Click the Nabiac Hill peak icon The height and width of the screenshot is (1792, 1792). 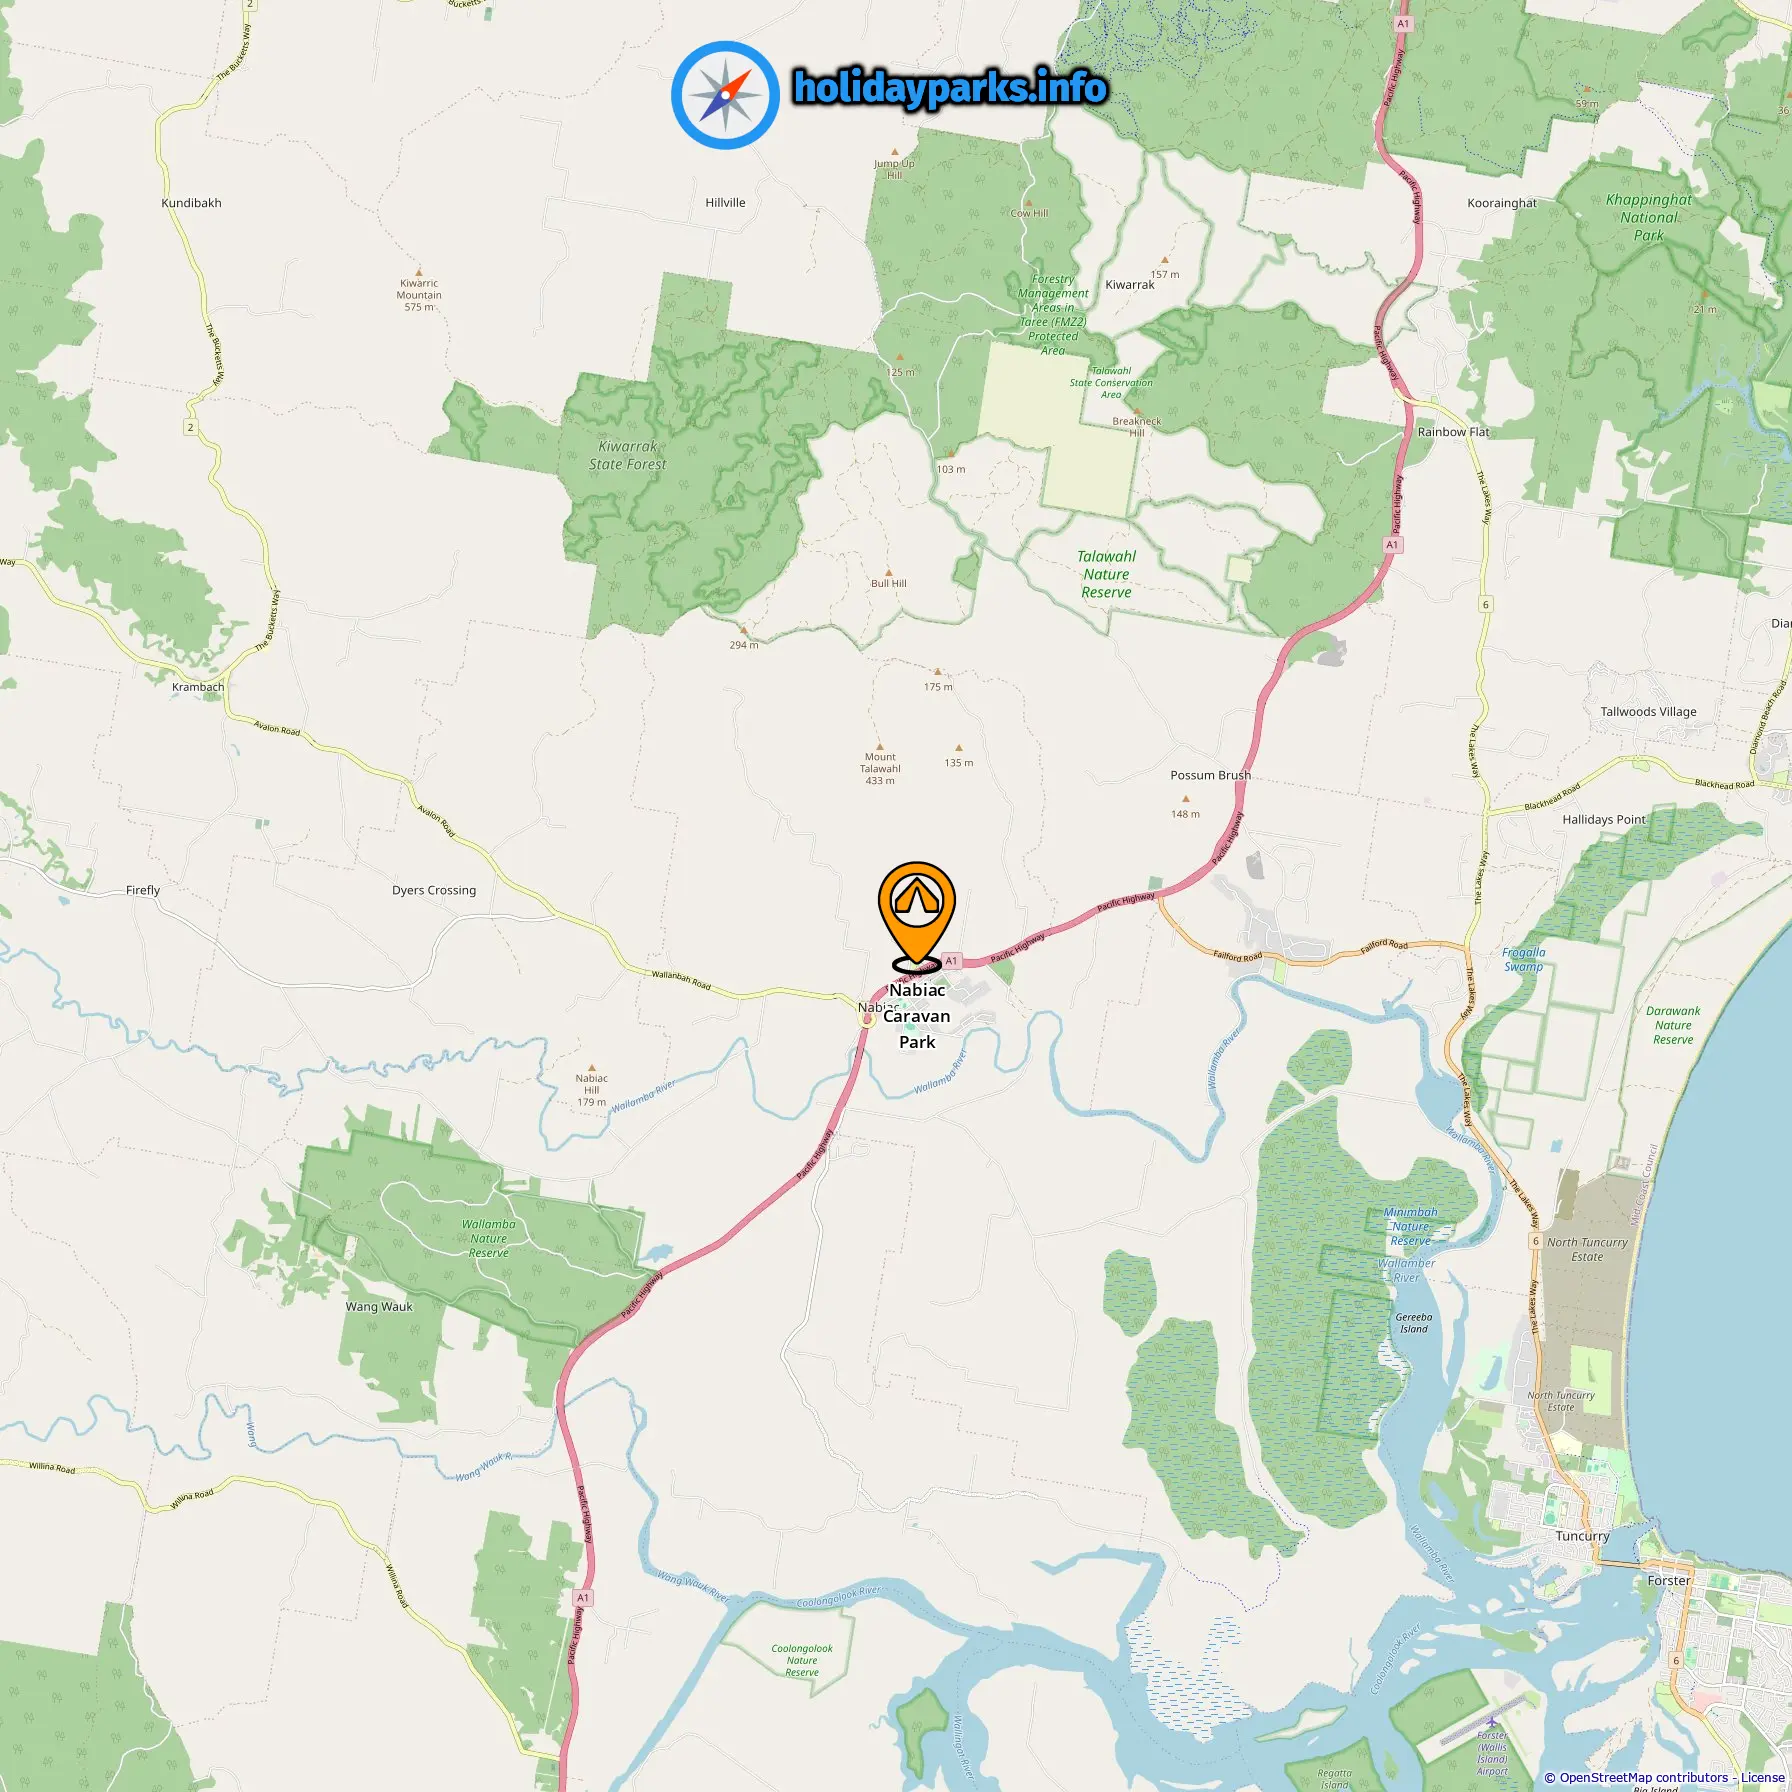pos(592,1067)
